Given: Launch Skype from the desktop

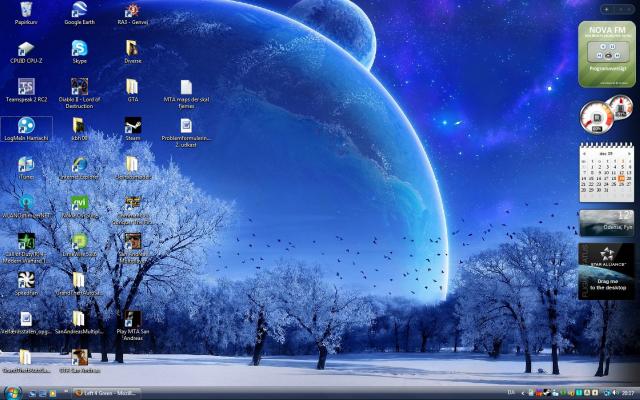Looking at the screenshot, I should [79, 48].
